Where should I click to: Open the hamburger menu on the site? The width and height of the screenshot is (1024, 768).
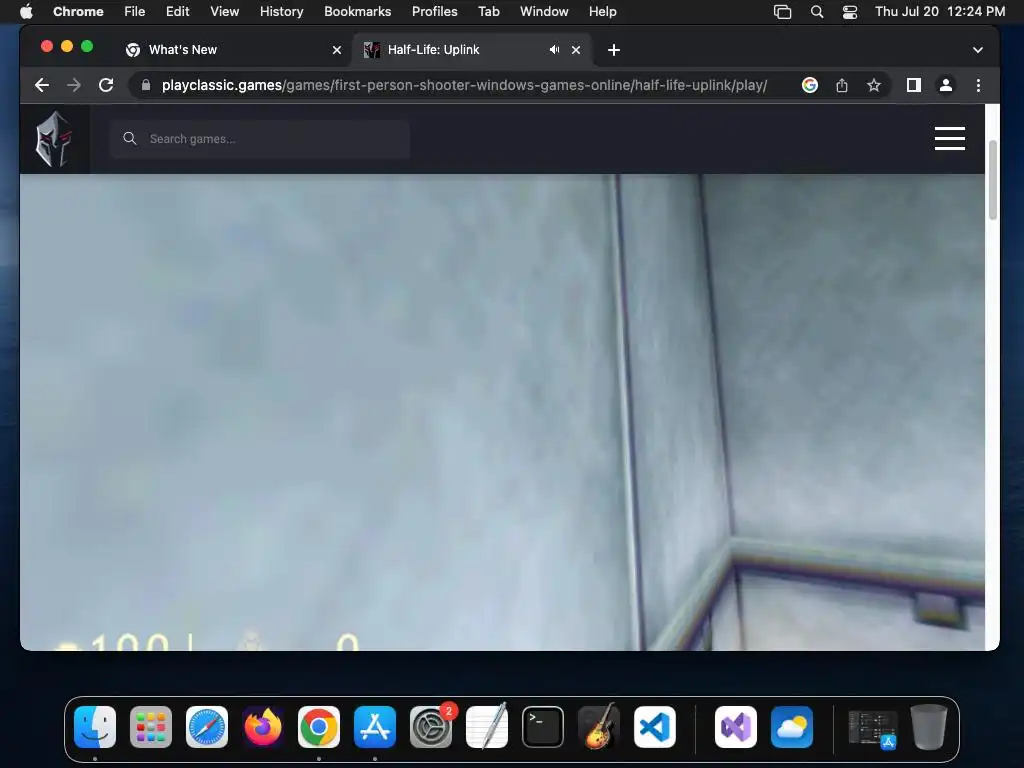(950, 138)
